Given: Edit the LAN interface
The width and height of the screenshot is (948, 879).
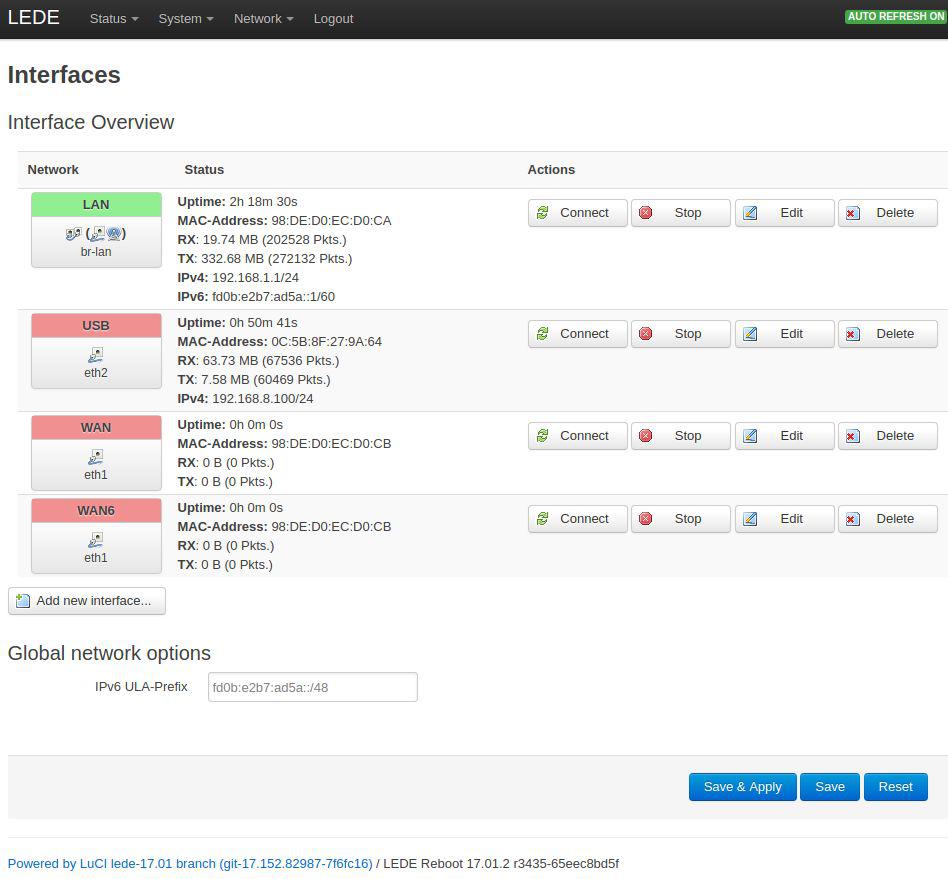Looking at the screenshot, I should point(785,213).
